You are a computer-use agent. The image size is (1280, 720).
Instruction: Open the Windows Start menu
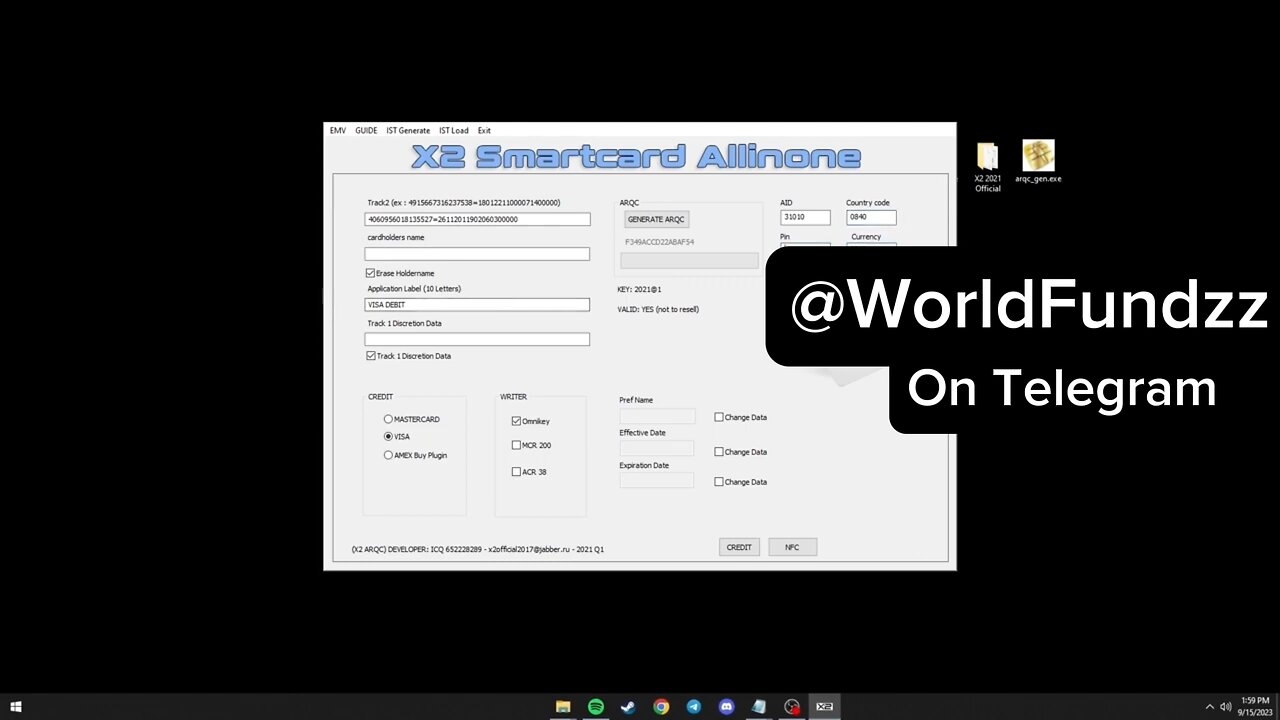(16, 707)
